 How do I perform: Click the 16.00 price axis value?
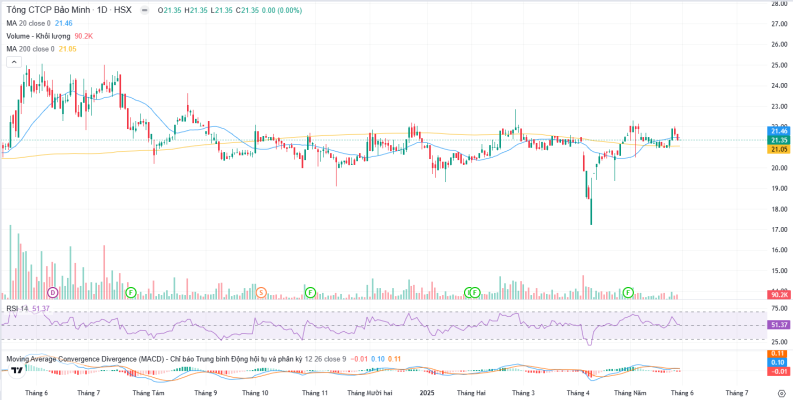point(779,250)
